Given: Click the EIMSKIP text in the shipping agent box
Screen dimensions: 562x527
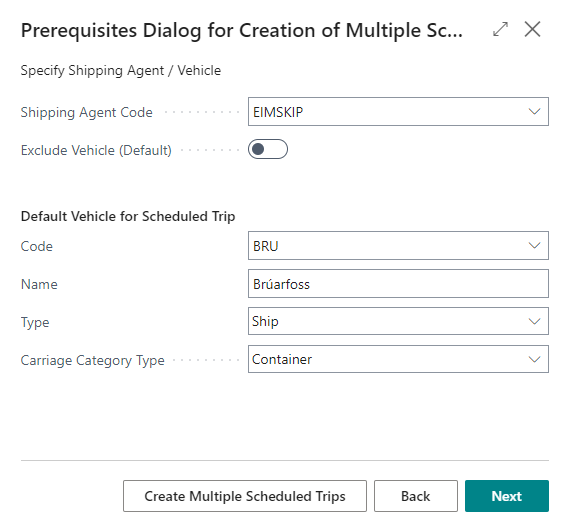Looking at the screenshot, I should 278,112.
